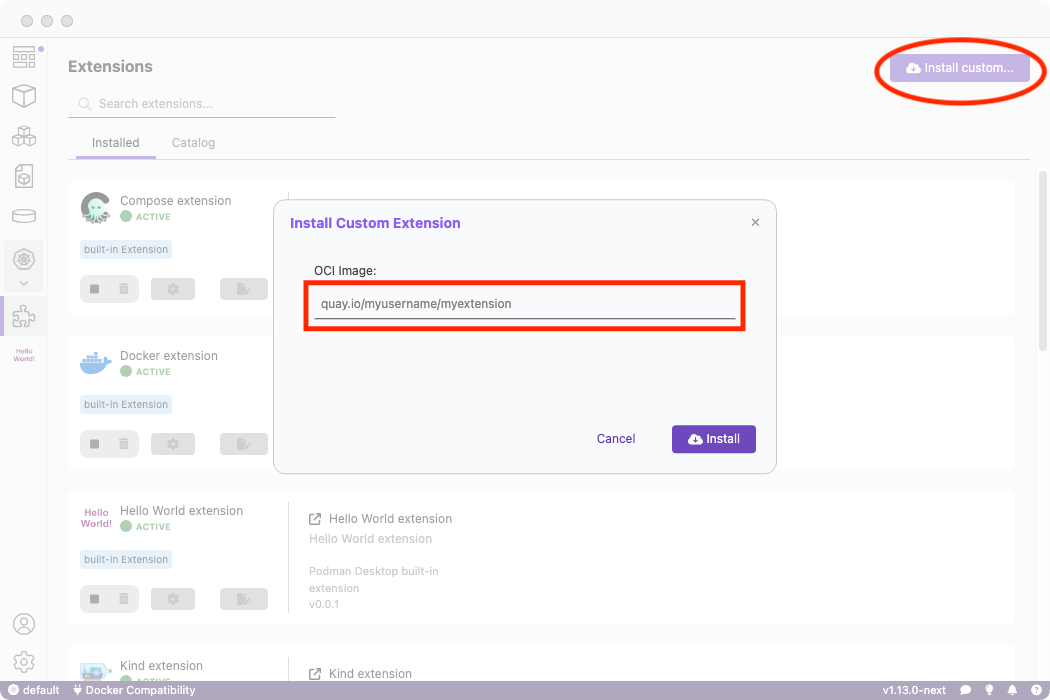Image resolution: width=1050 pixels, height=700 pixels.
Task: Click the OCI Image input field
Action: (524, 304)
